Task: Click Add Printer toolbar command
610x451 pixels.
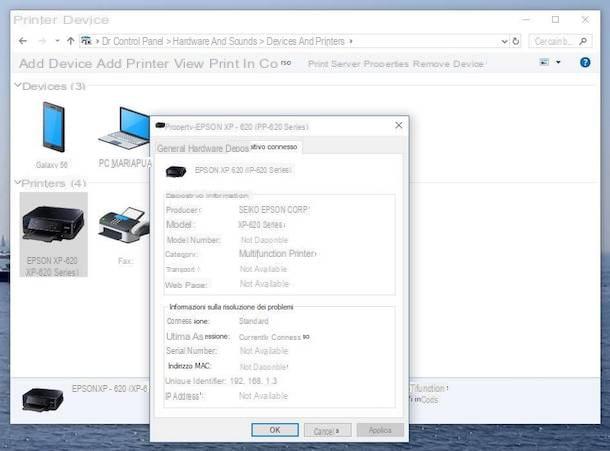Action: 133,63
